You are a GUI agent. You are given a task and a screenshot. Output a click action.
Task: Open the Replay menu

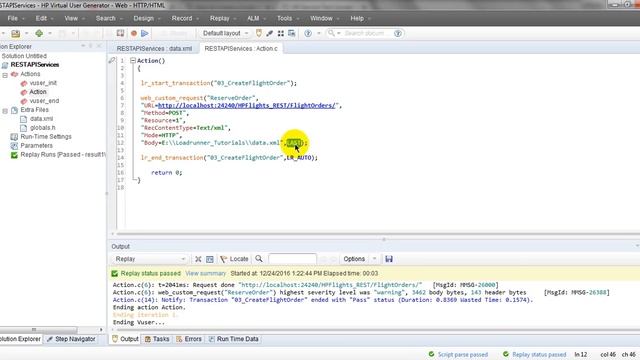tap(220, 18)
